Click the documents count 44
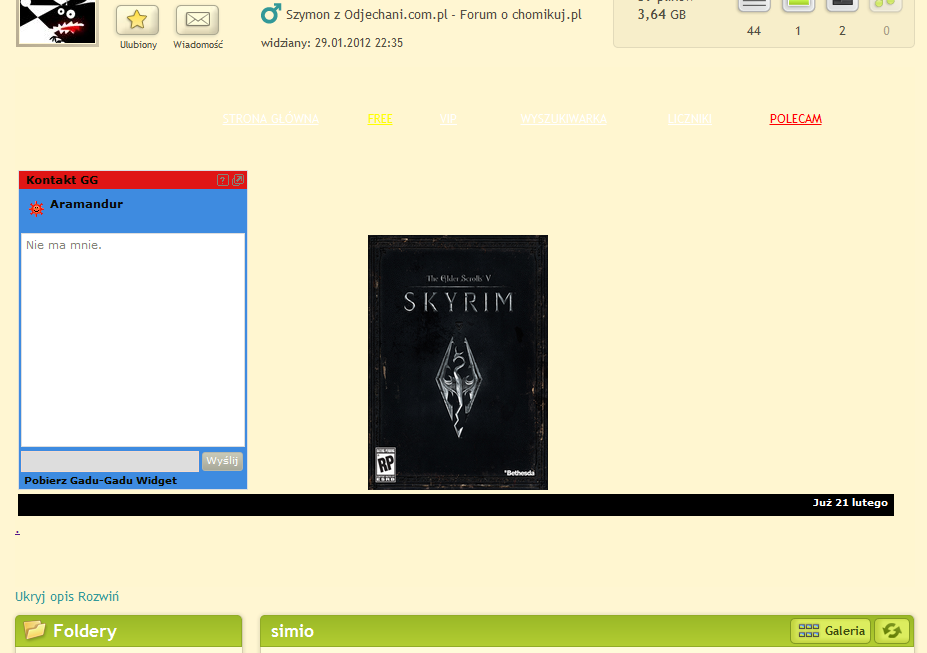 click(754, 31)
